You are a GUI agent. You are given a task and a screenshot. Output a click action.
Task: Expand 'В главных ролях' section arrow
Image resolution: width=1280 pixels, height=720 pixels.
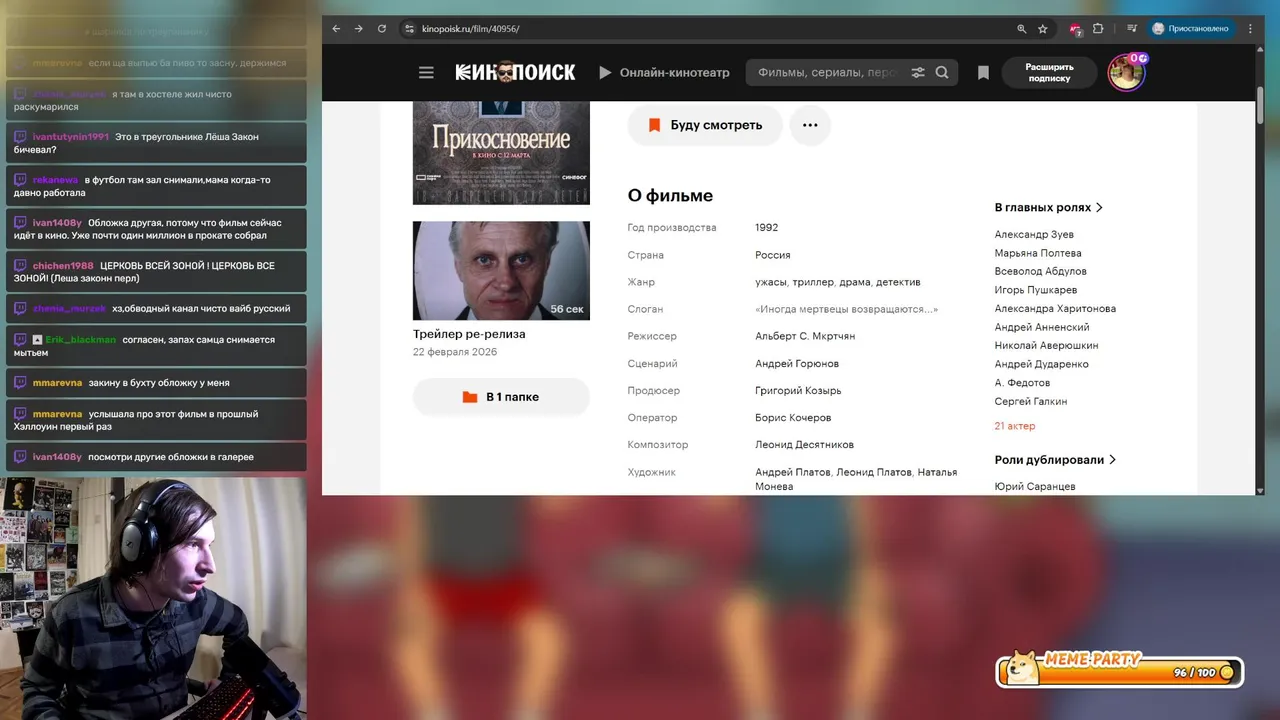(1099, 208)
